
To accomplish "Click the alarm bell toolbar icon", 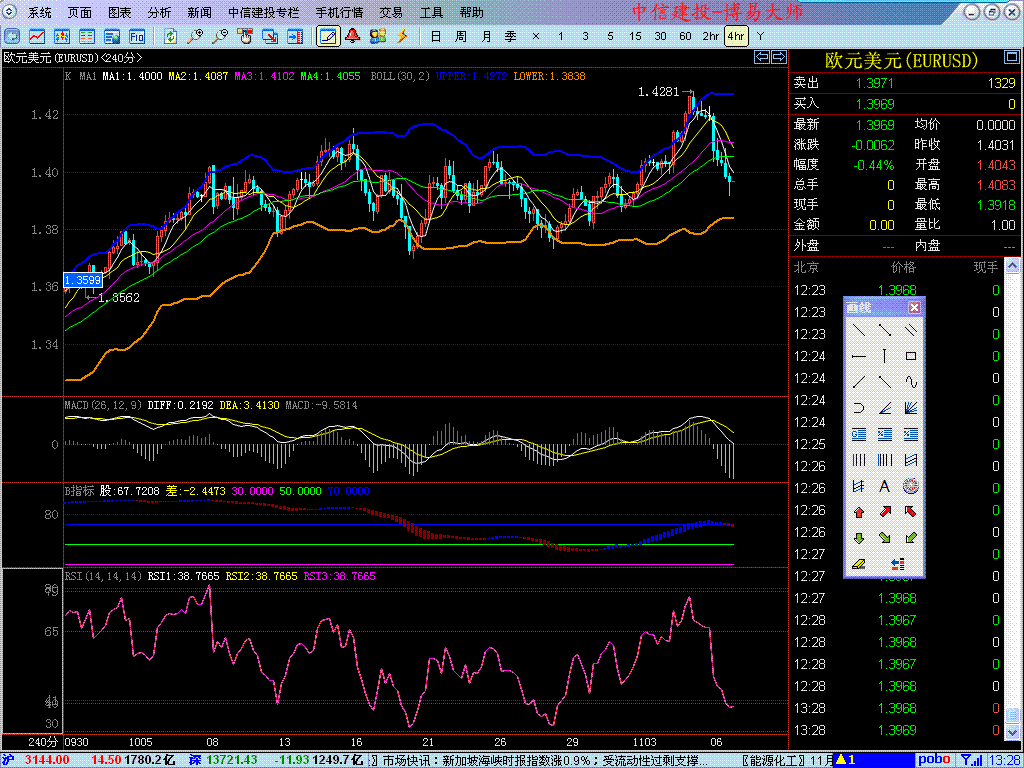I will (352, 37).
